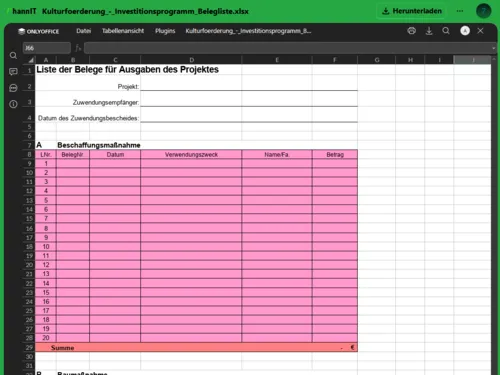Expand the formula bar with the arrow
Screen dimensions: 500x375
[494, 48]
